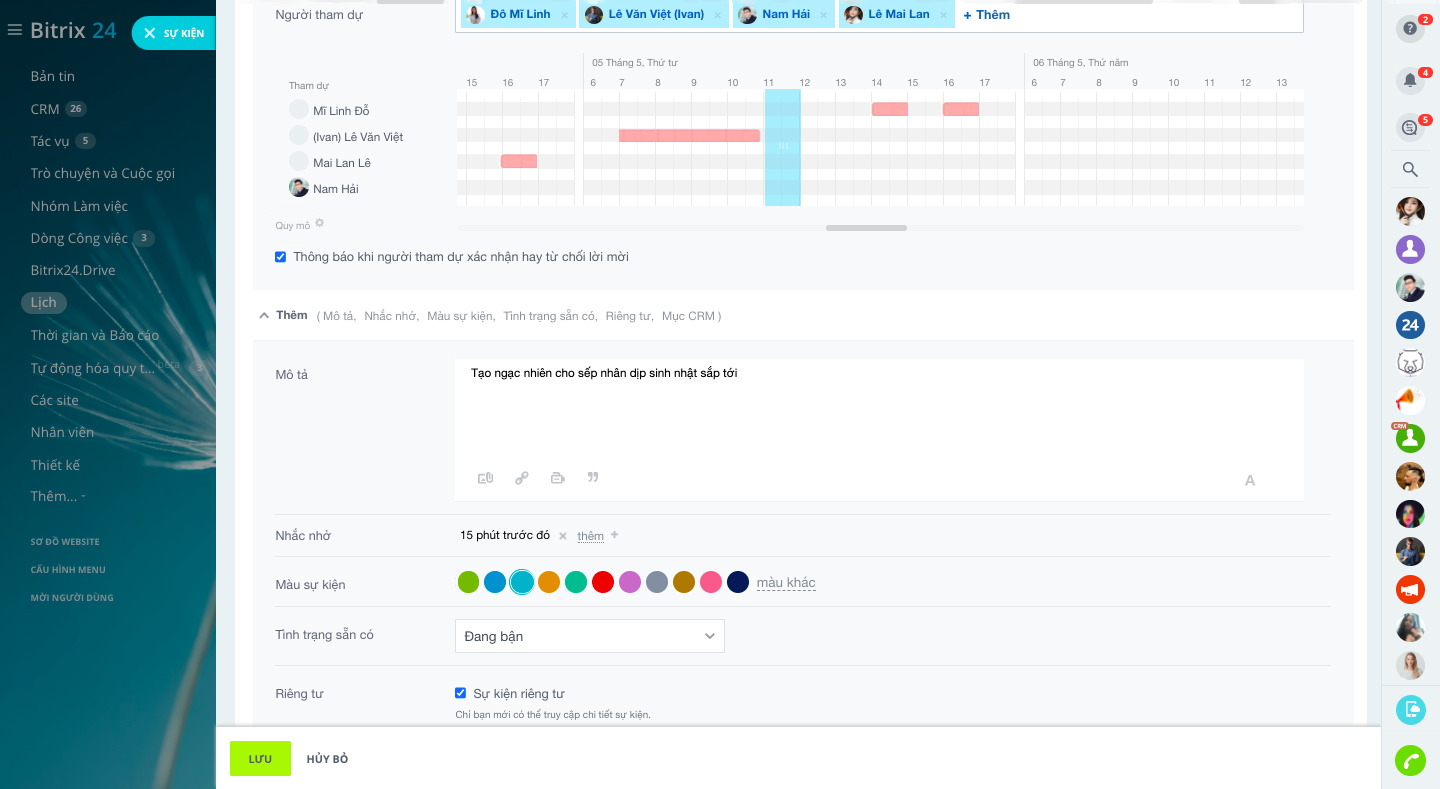Click the quote icon in description editor

tap(593, 477)
